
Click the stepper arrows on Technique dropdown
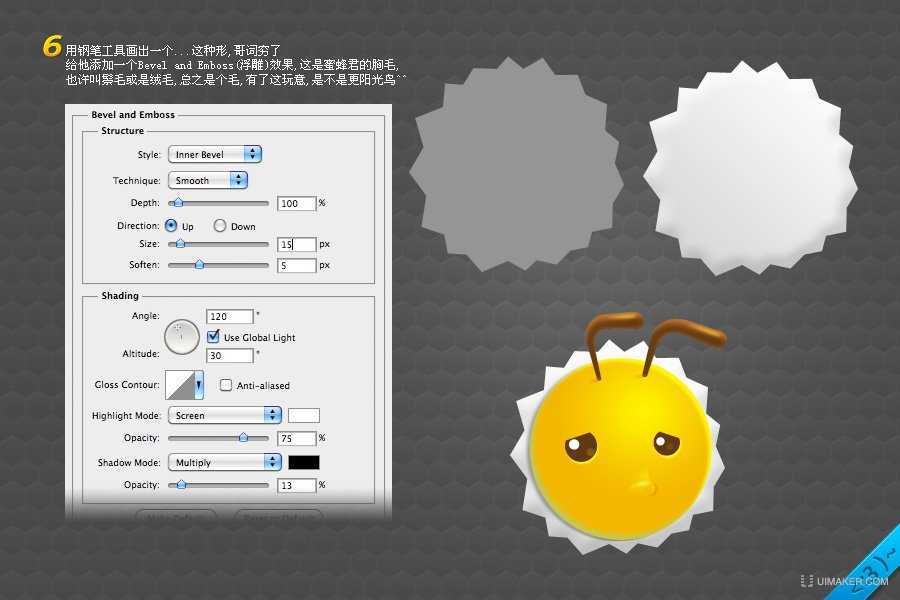pos(237,179)
